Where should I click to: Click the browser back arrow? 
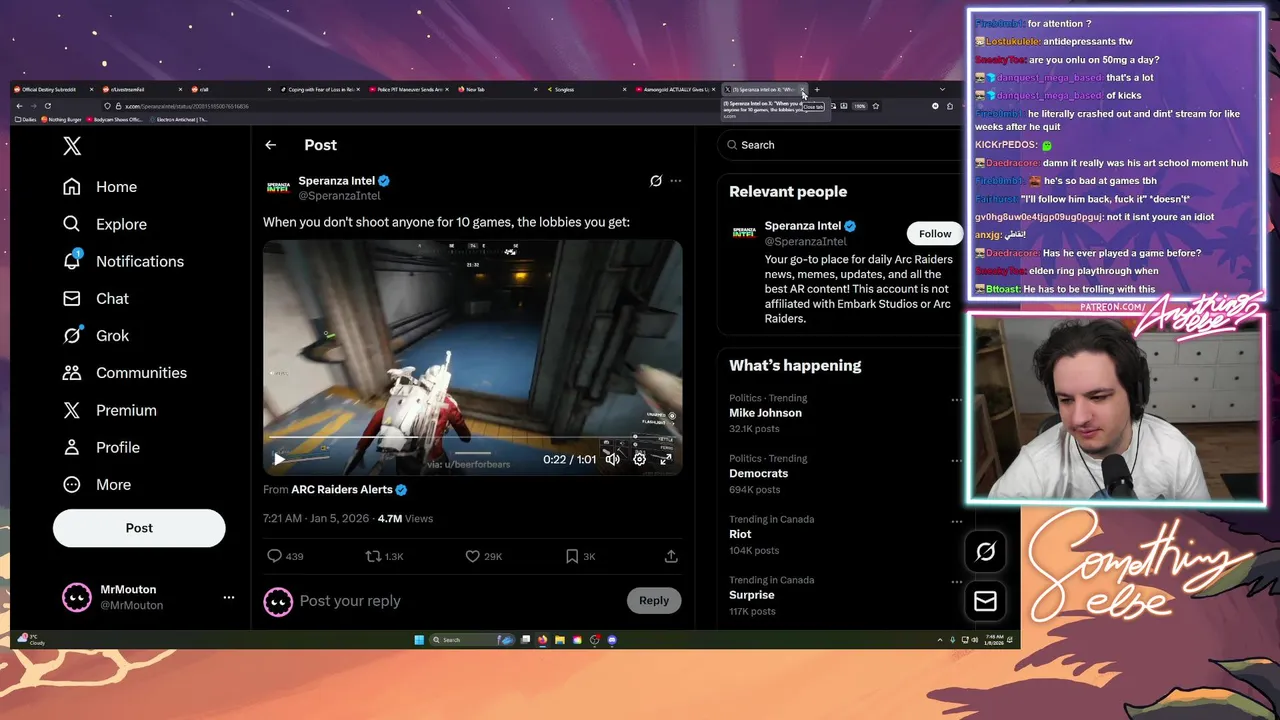pos(19,106)
